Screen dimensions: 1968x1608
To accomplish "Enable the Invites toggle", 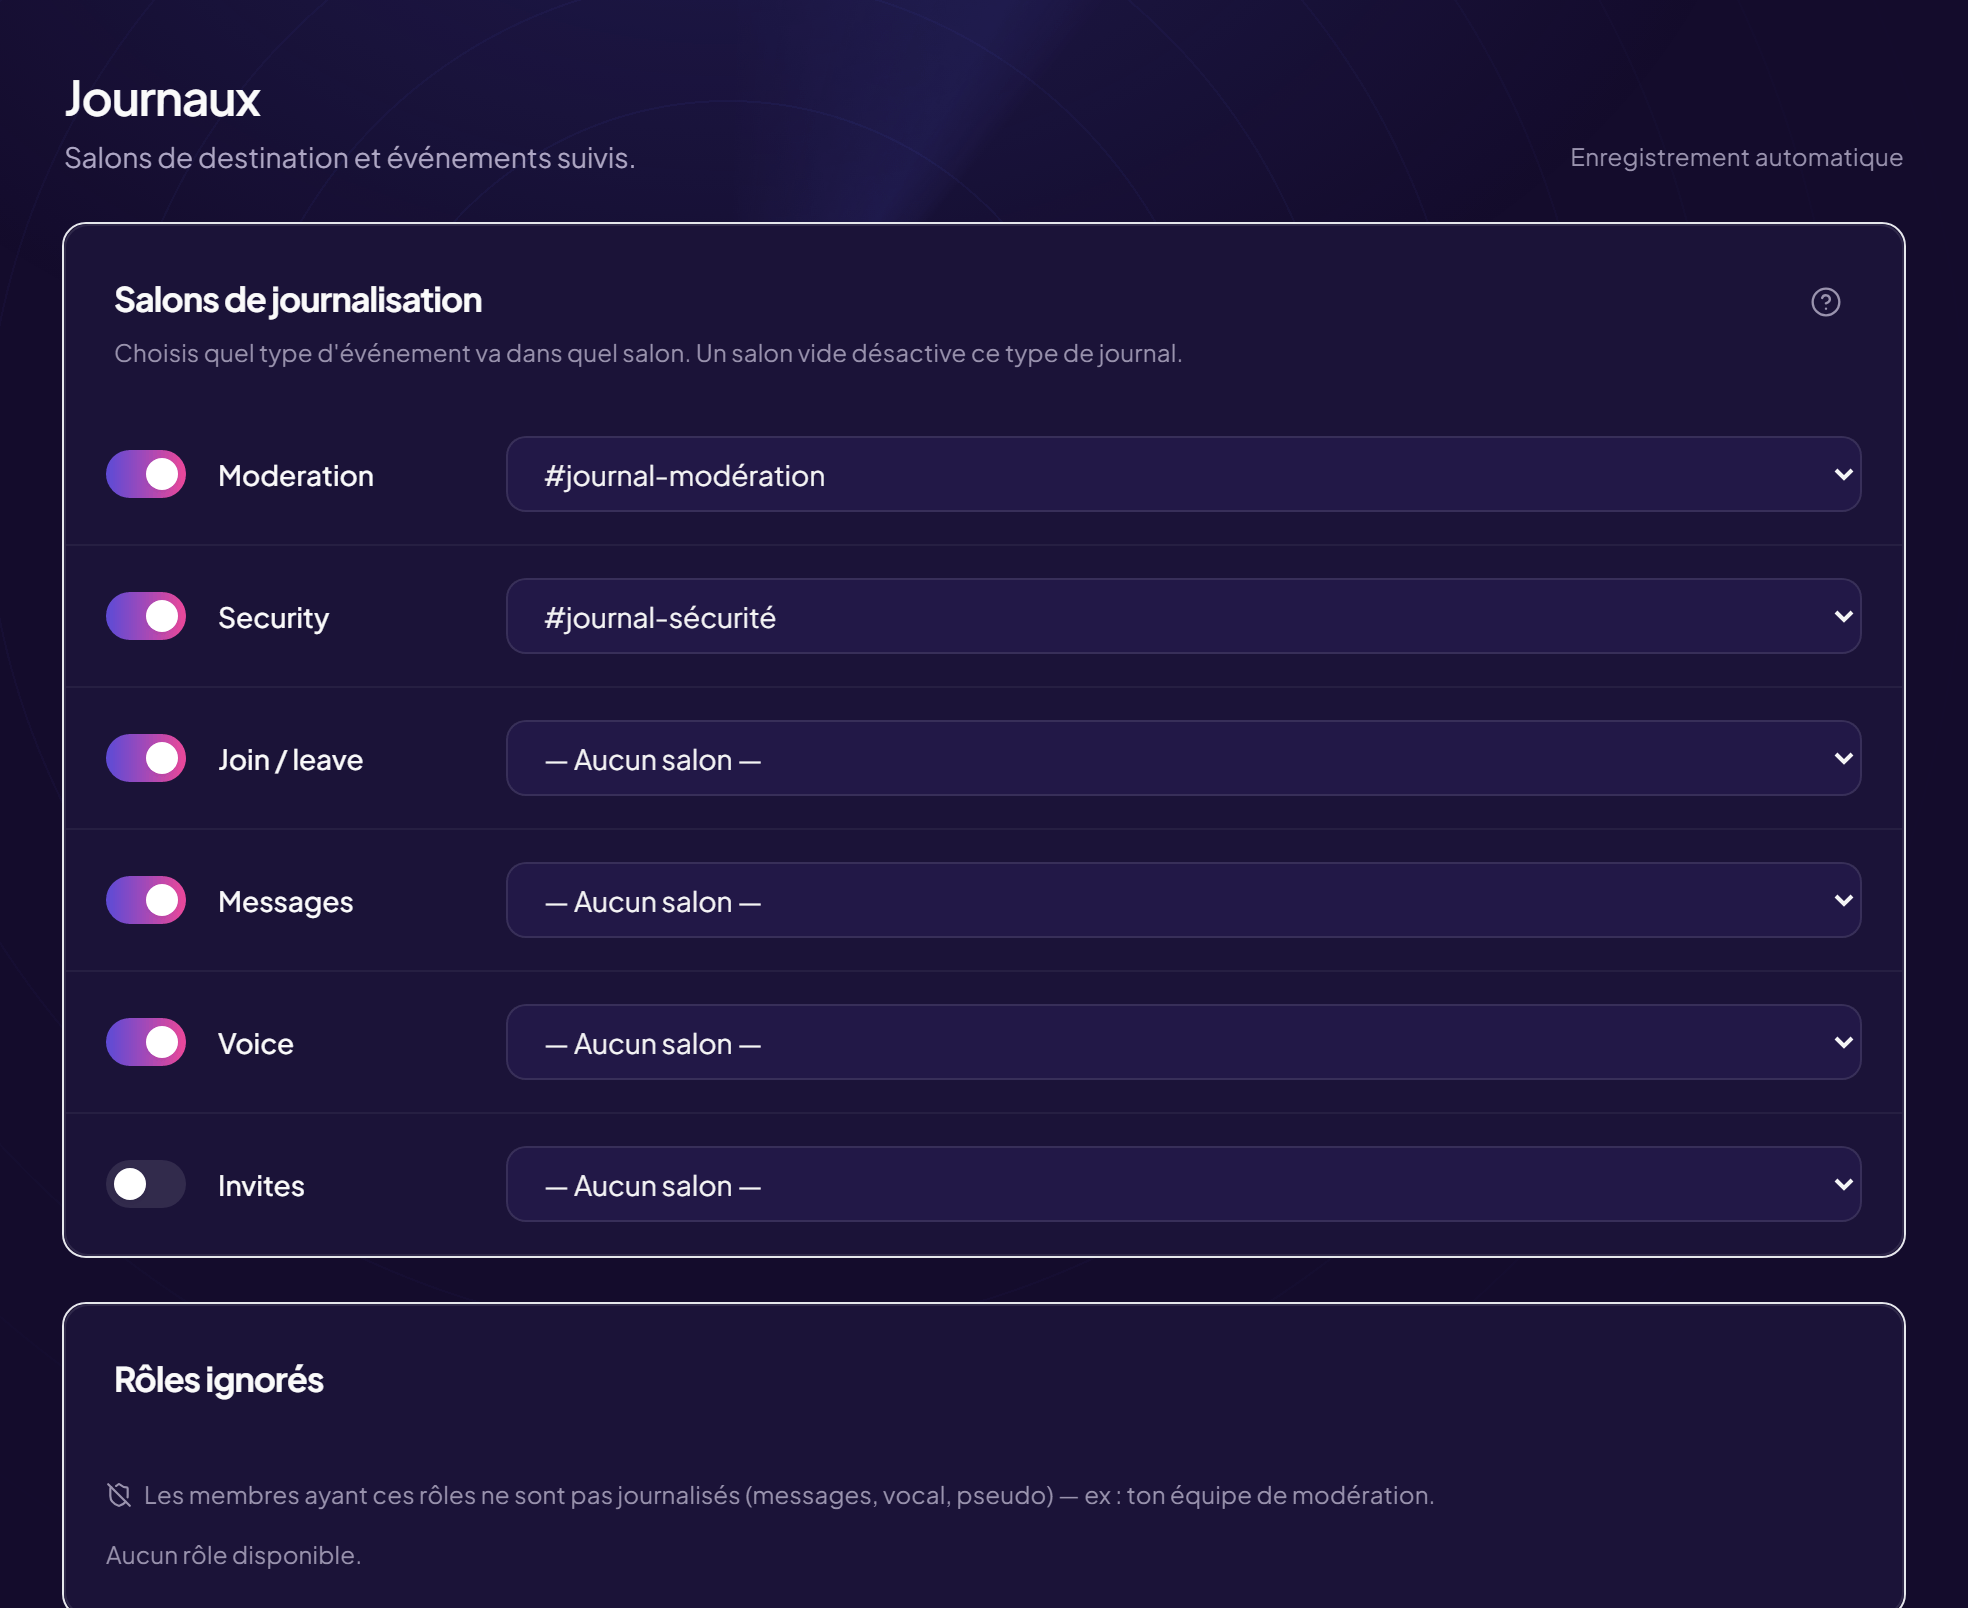I will coord(146,1184).
